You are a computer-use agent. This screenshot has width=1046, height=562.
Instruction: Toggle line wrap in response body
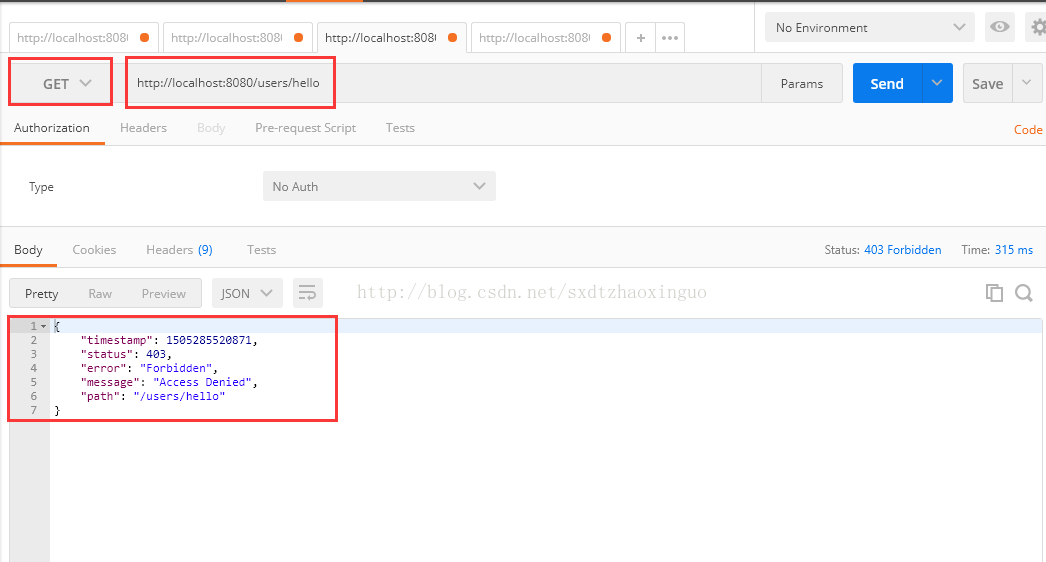(x=308, y=293)
